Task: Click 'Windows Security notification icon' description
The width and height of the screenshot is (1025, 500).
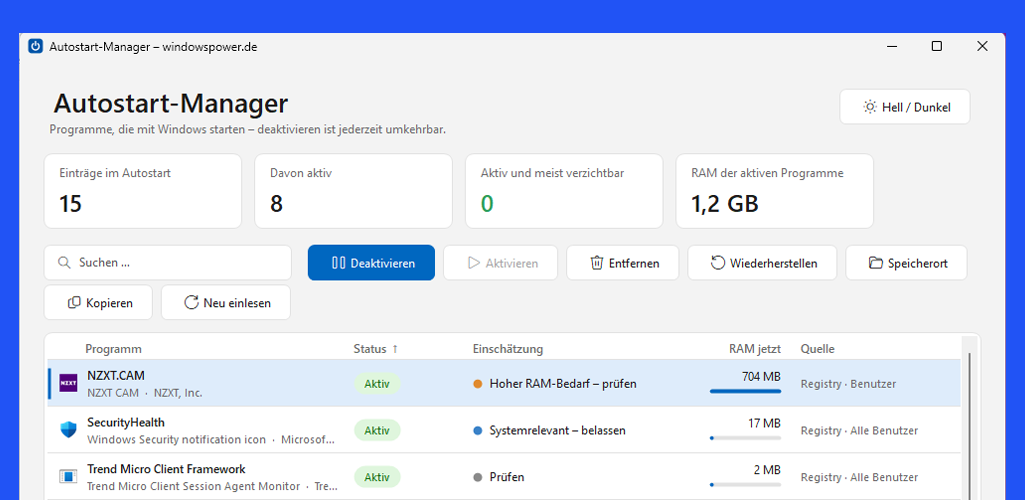Action: pyautogui.click(x=176, y=439)
